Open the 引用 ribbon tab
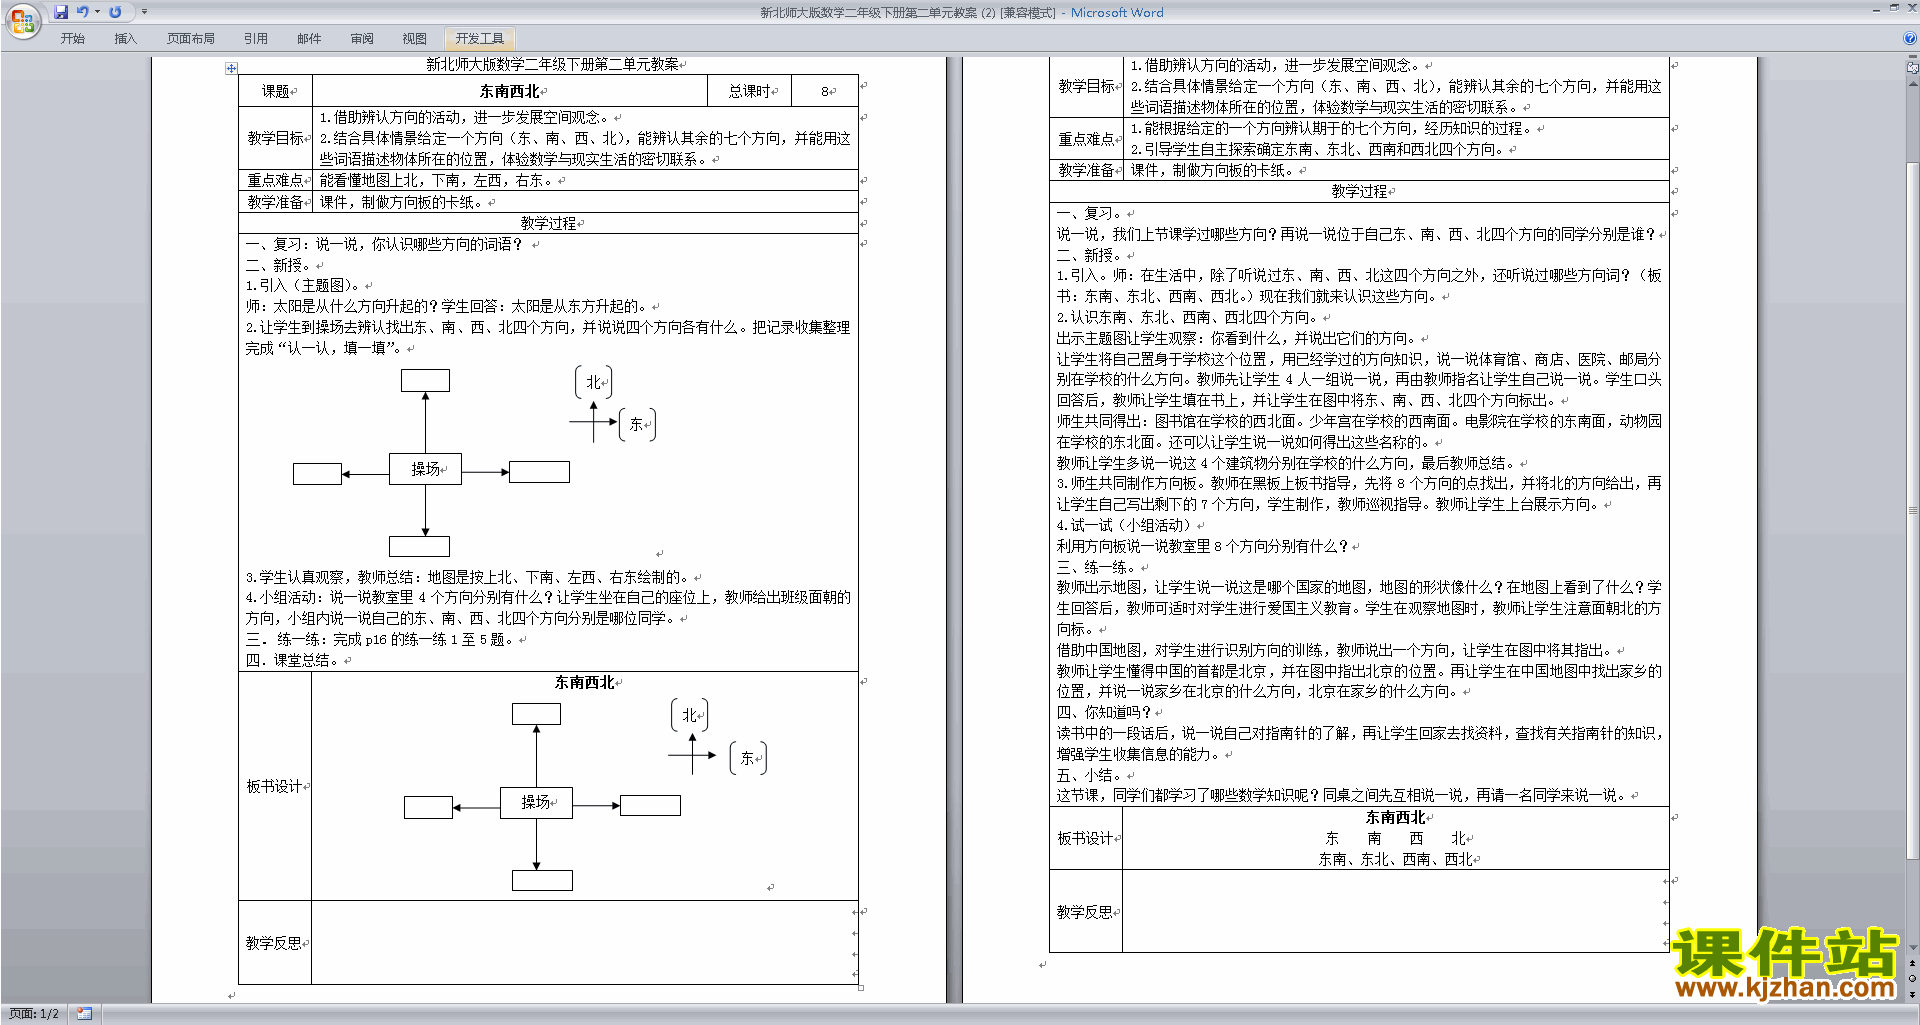 pyautogui.click(x=256, y=38)
